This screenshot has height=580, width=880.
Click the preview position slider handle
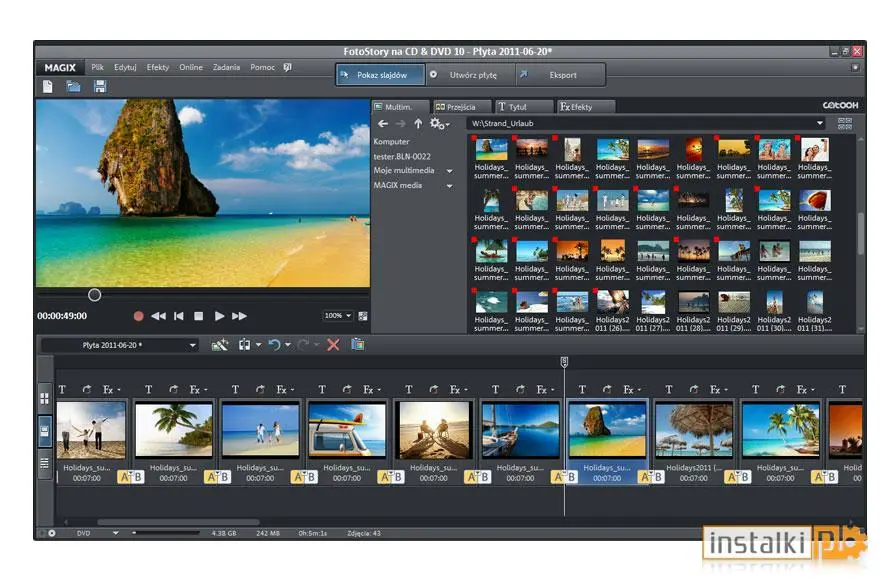click(x=94, y=295)
